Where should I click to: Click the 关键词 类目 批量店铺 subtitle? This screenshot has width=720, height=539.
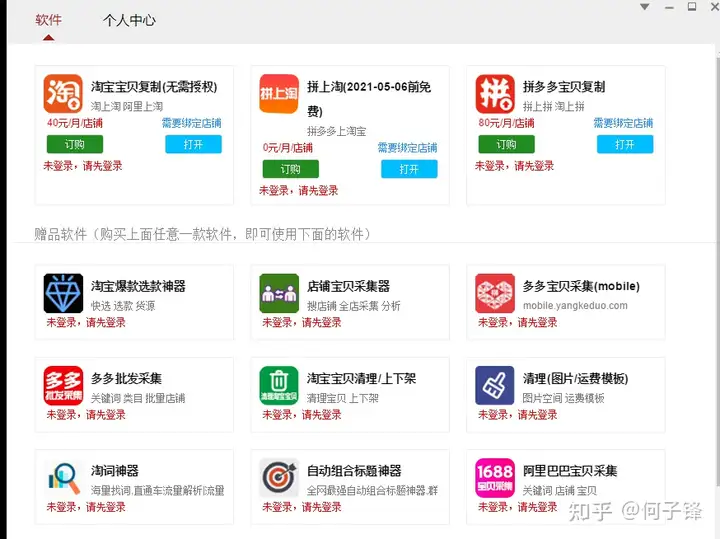[138, 398]
